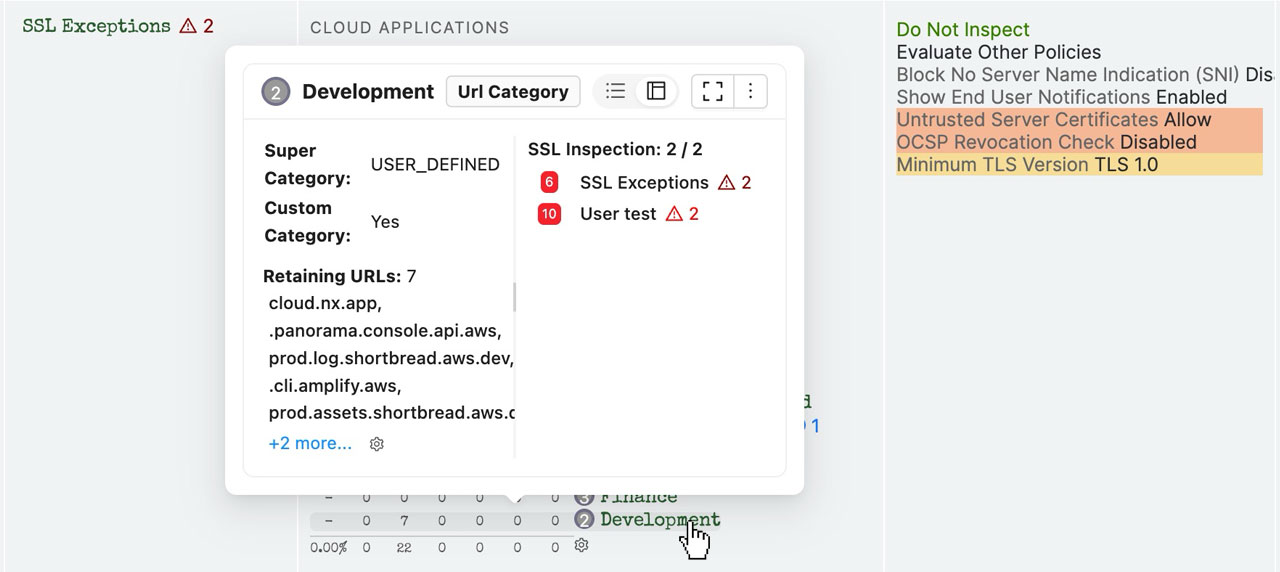This screenshot has height=572, width=1280.
Task: Click gear icon under the table totals row
Action: [582, 545]
